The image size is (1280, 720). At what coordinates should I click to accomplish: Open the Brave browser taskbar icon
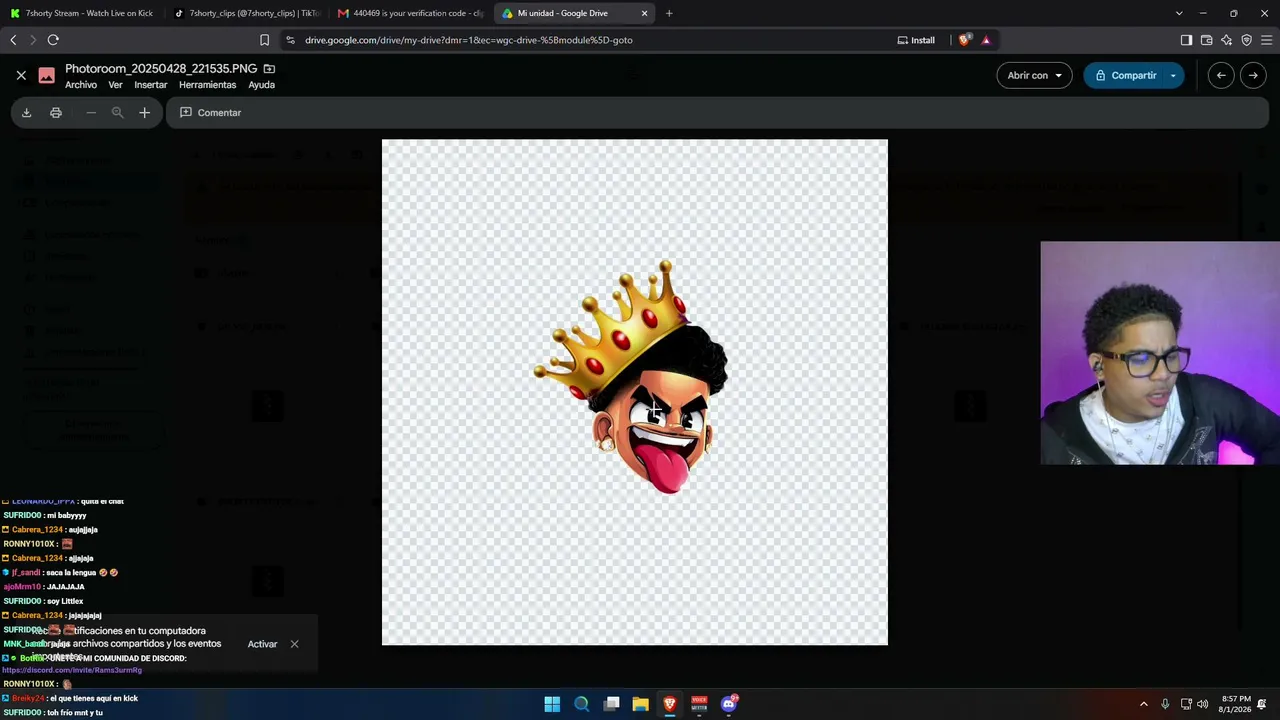pyautogui.click(x=670, y=704)
